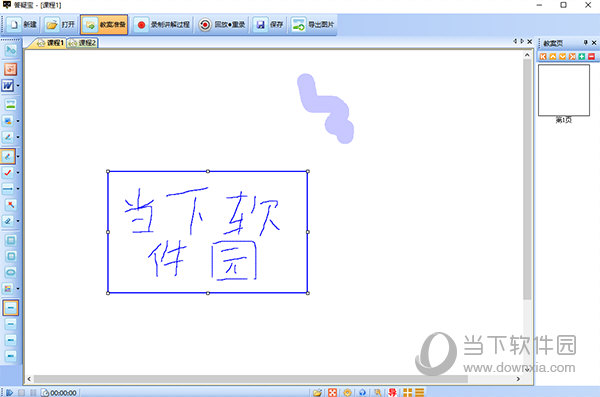Select the red checkmark tool

pyautogui.click(x=8, y=173)
